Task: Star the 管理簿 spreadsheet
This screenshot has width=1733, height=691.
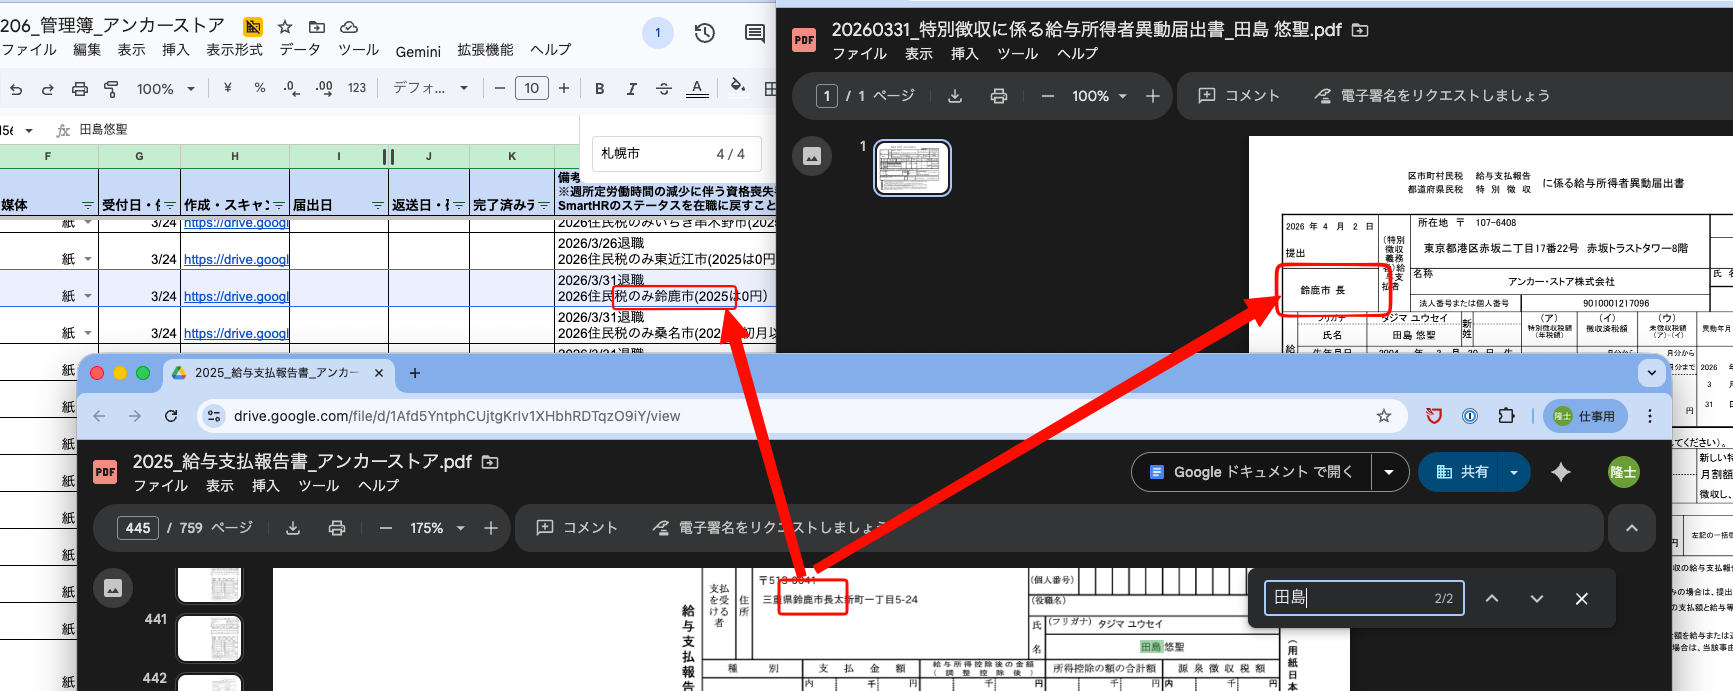Action: tap(285, 27)
